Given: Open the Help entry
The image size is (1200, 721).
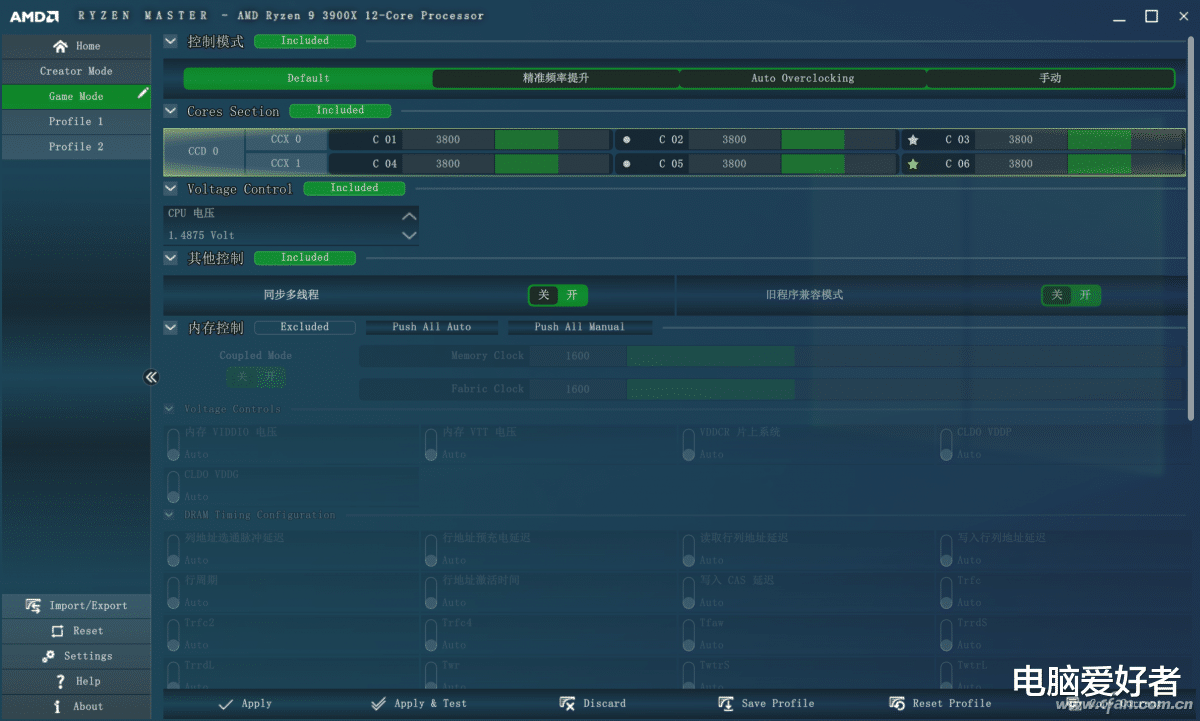Looking at the screenshot, I should tap(76, 681).
